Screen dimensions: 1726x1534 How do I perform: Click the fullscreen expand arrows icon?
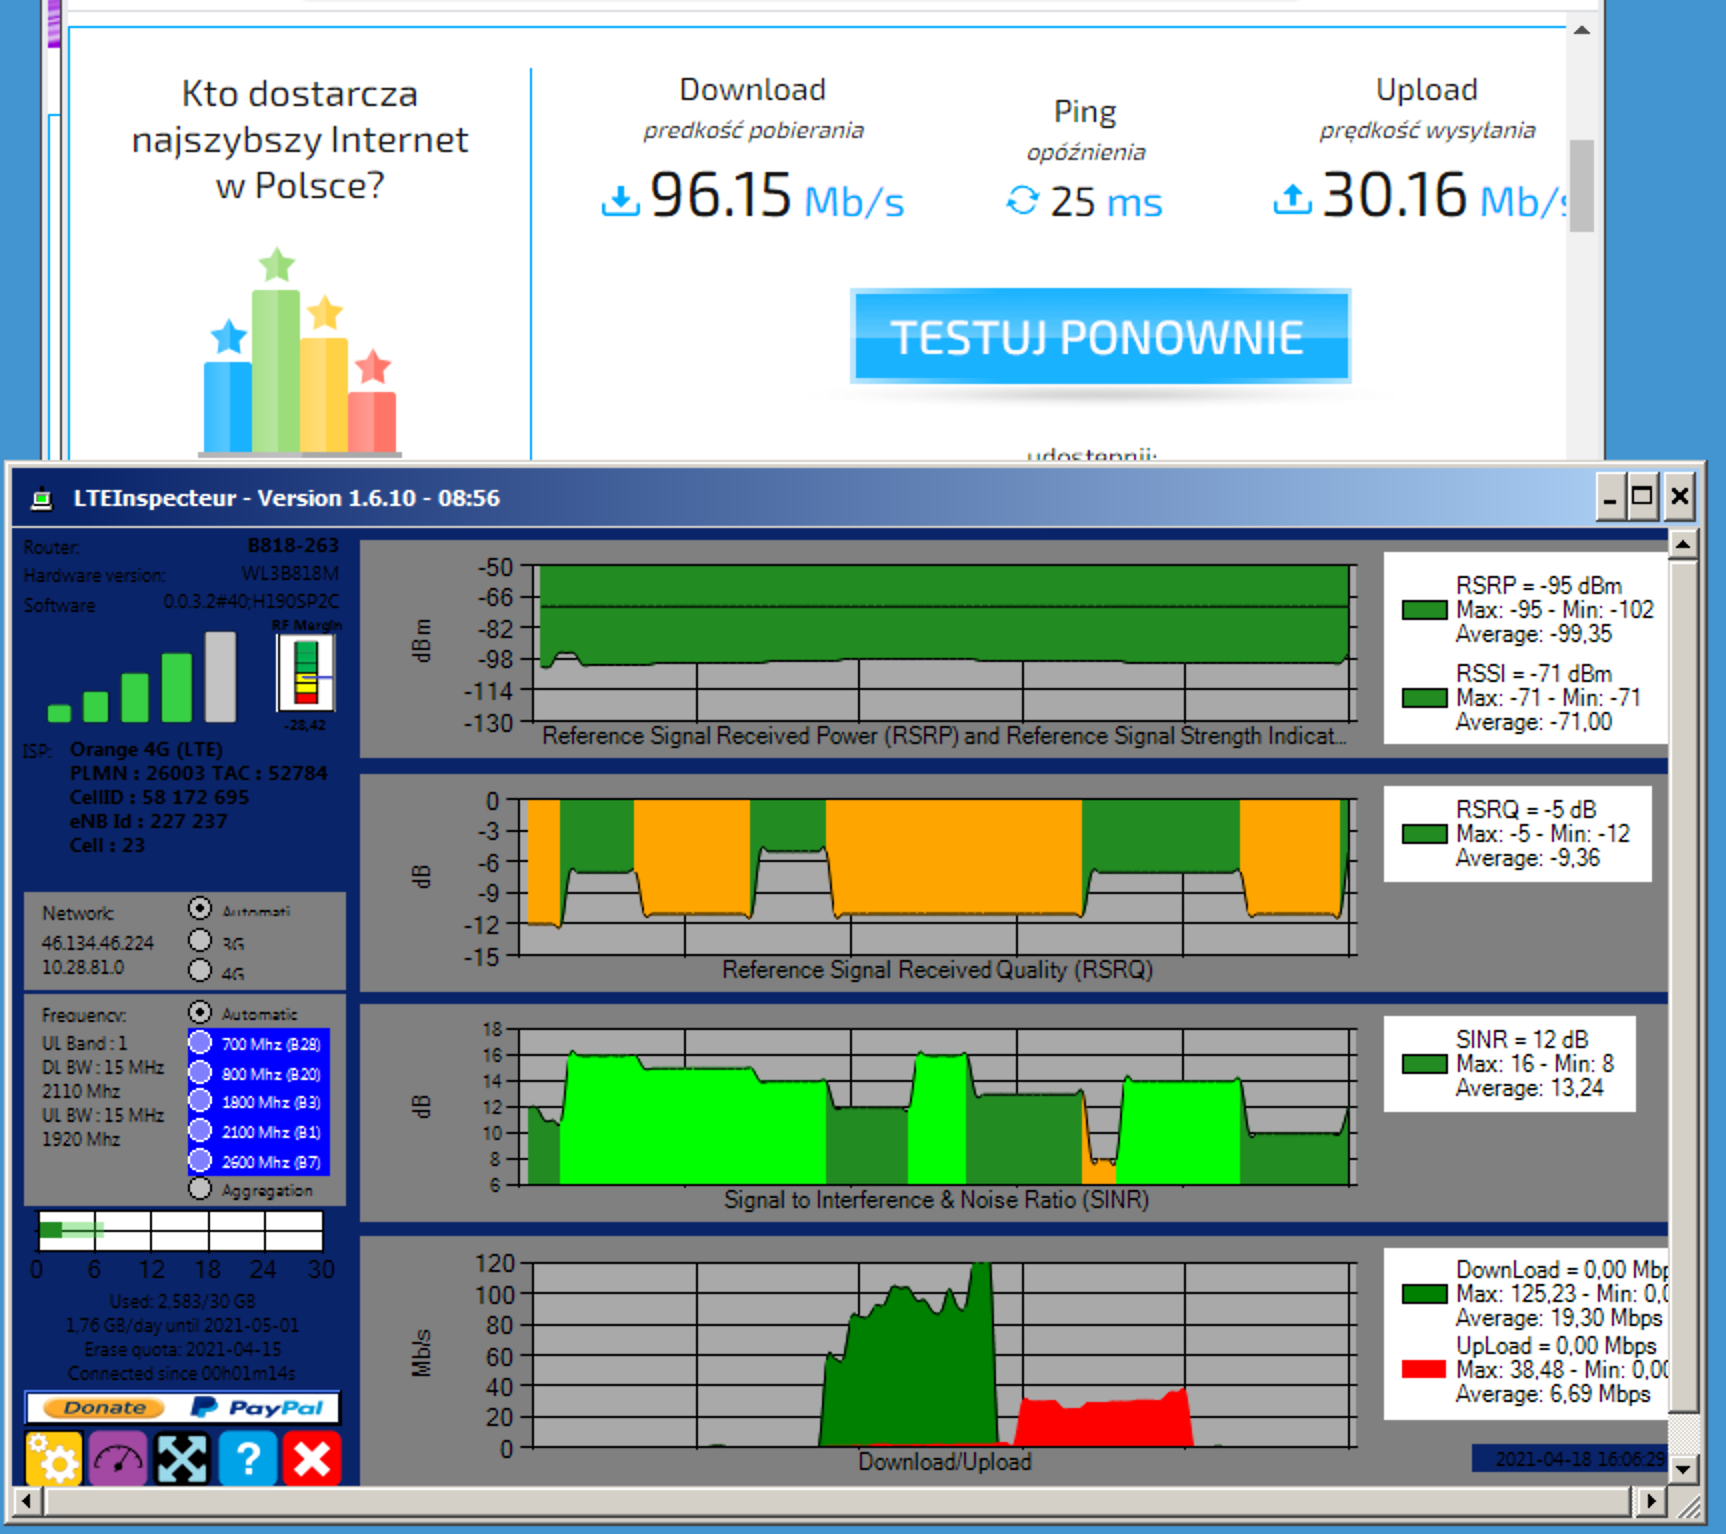pos(182,1458)
